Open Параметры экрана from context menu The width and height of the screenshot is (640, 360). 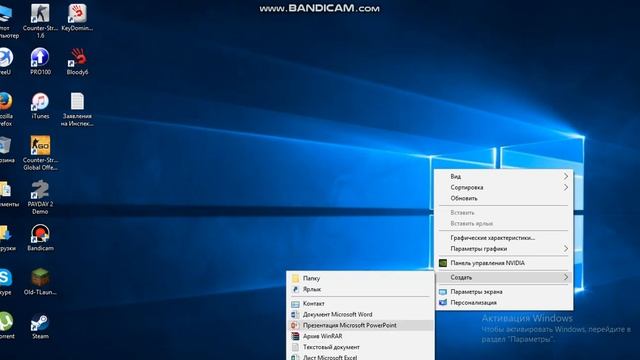click(x=504, y=292)
